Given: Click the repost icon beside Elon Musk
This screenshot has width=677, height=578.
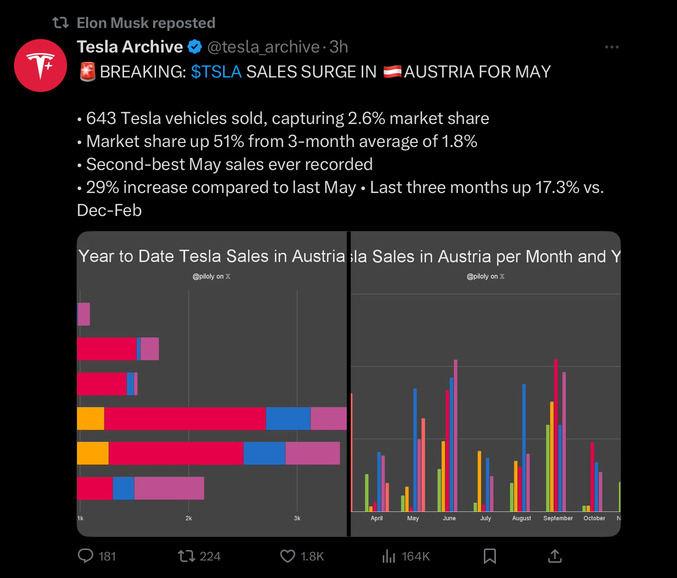Looking at the screenshot, I should coord(60,22).
